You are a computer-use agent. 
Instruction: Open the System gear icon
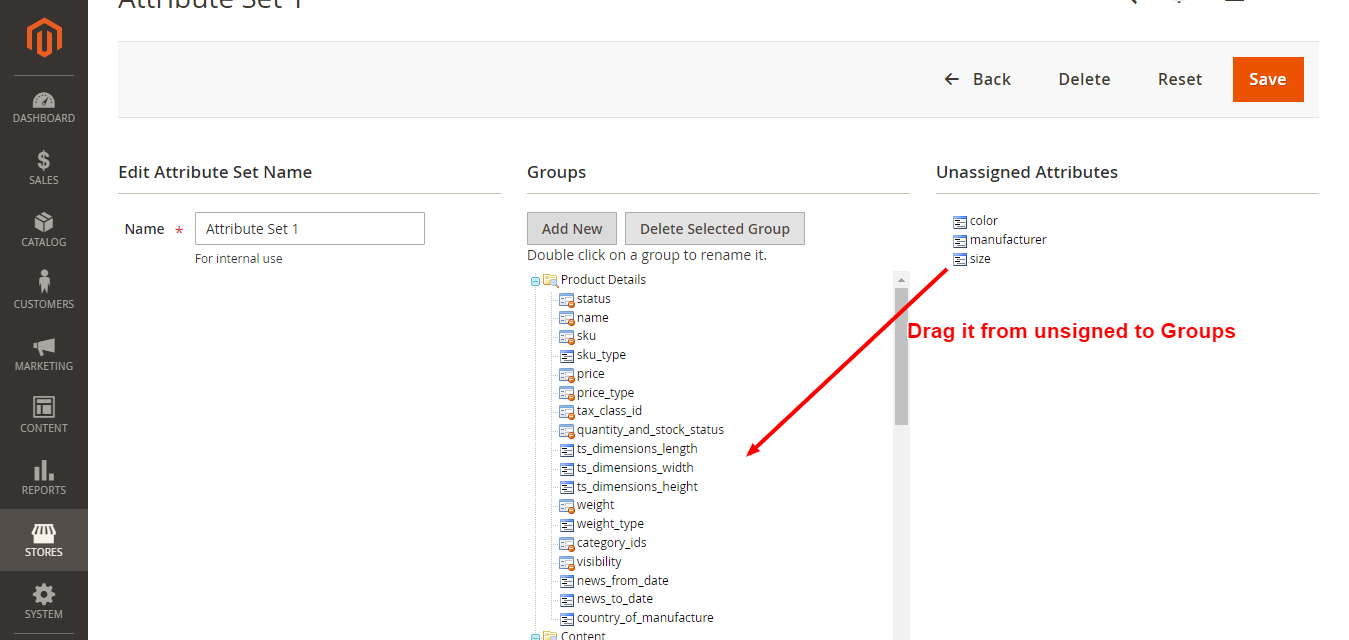coord(44,595)
